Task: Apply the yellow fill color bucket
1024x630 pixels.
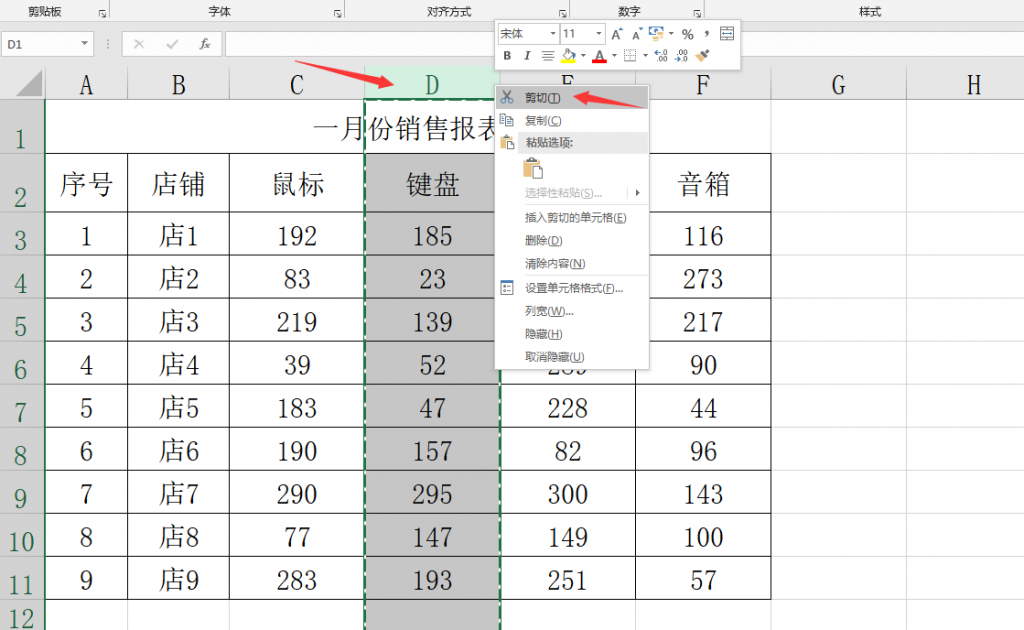Action: point(569,56)
